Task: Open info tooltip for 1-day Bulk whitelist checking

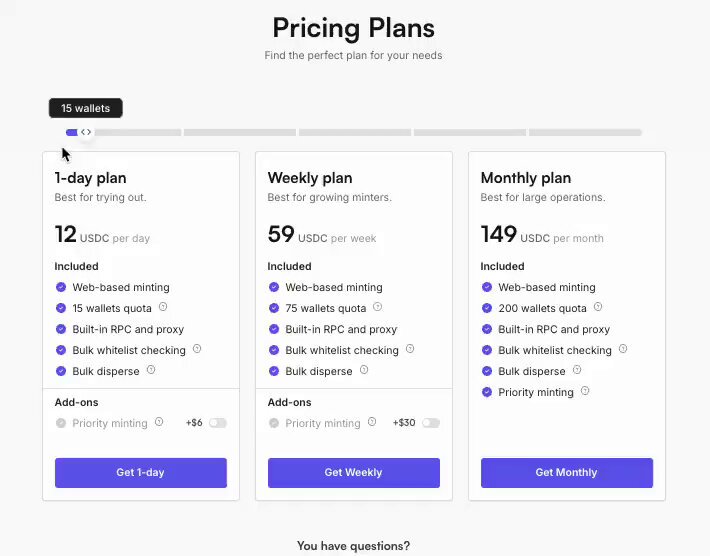Action: click(x=197, y=349)
